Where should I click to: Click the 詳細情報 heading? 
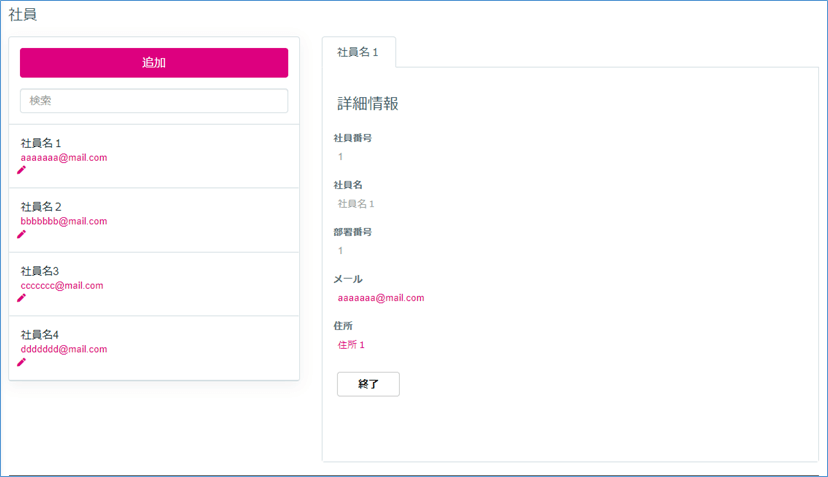click(x=368, y=104)
